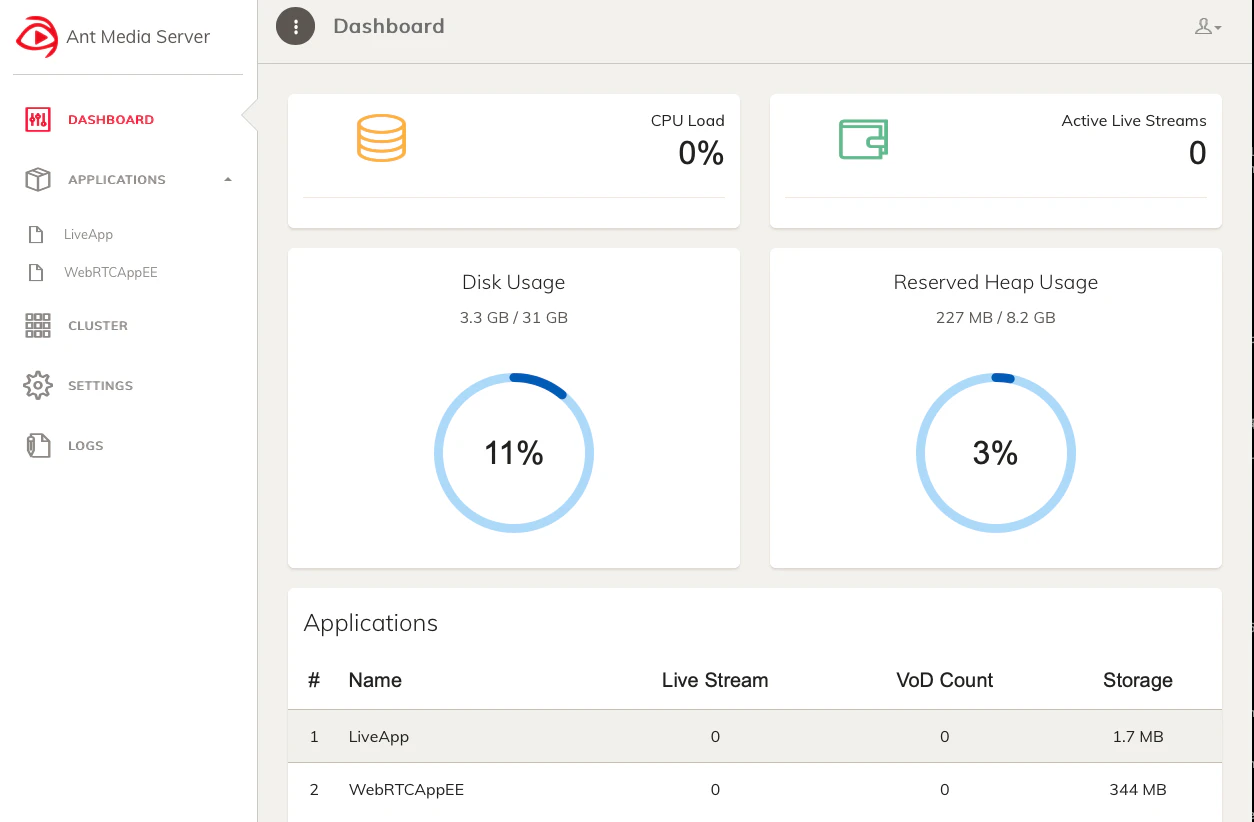
Task: Click the 3.3 GB / 31 GB text
Action: tap(514, 318)
